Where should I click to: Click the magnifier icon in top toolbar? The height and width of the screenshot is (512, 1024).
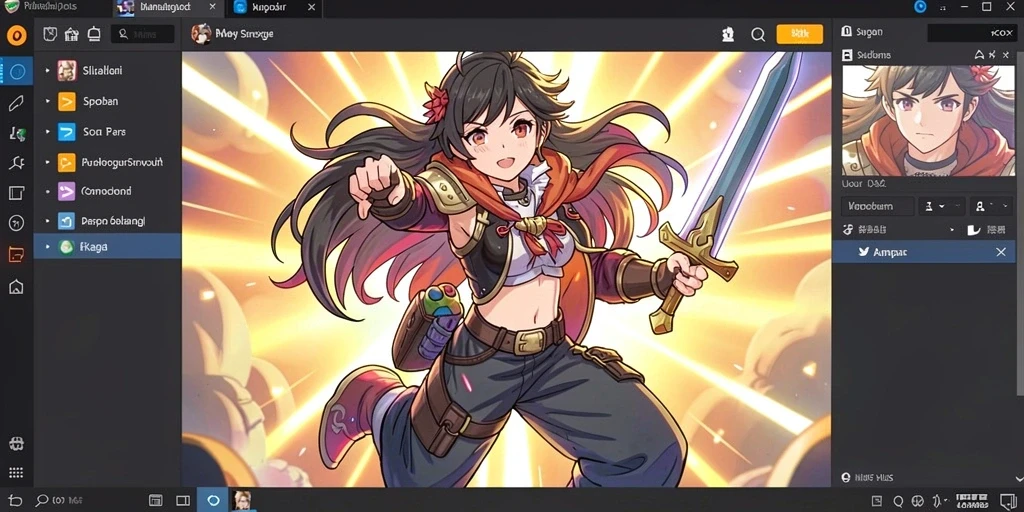click(758, 35)
